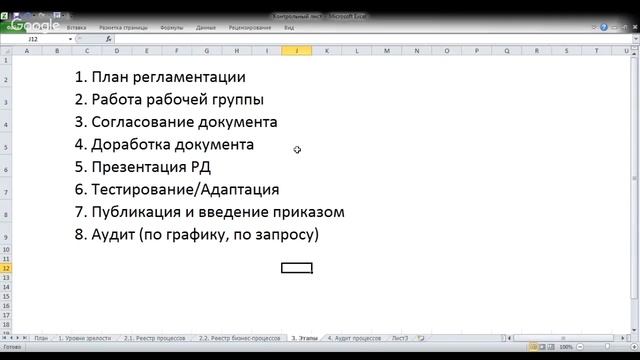Screen dimensions: 640x360
Task: Select row 12 header
Action: pos(6,268)
